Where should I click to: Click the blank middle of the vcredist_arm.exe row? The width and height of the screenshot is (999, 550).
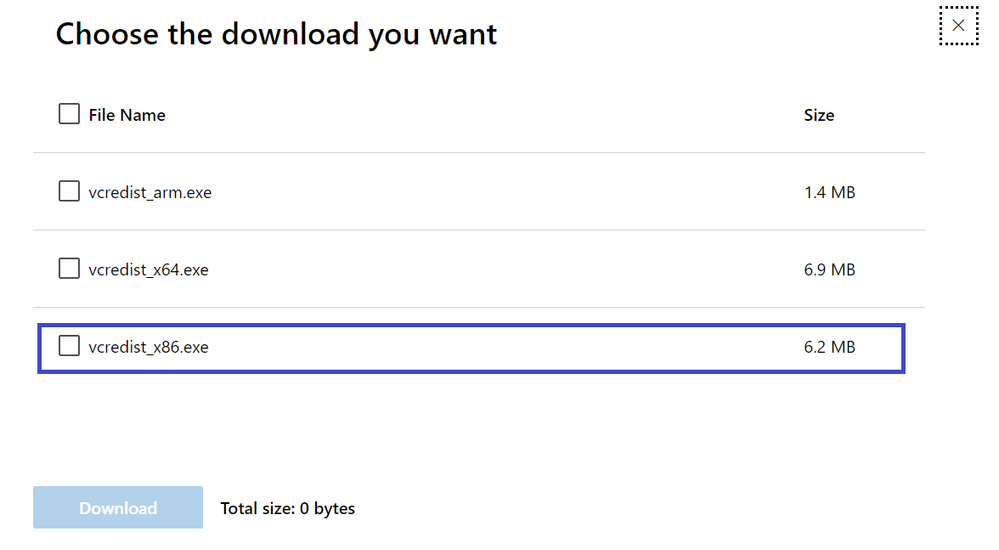coord(500,192)
